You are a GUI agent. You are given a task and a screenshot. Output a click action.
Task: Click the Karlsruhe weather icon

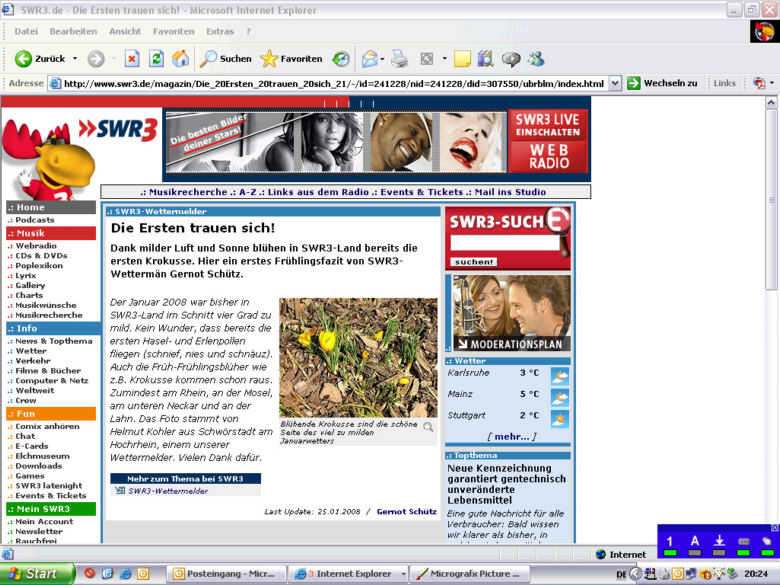click(560, 376)
